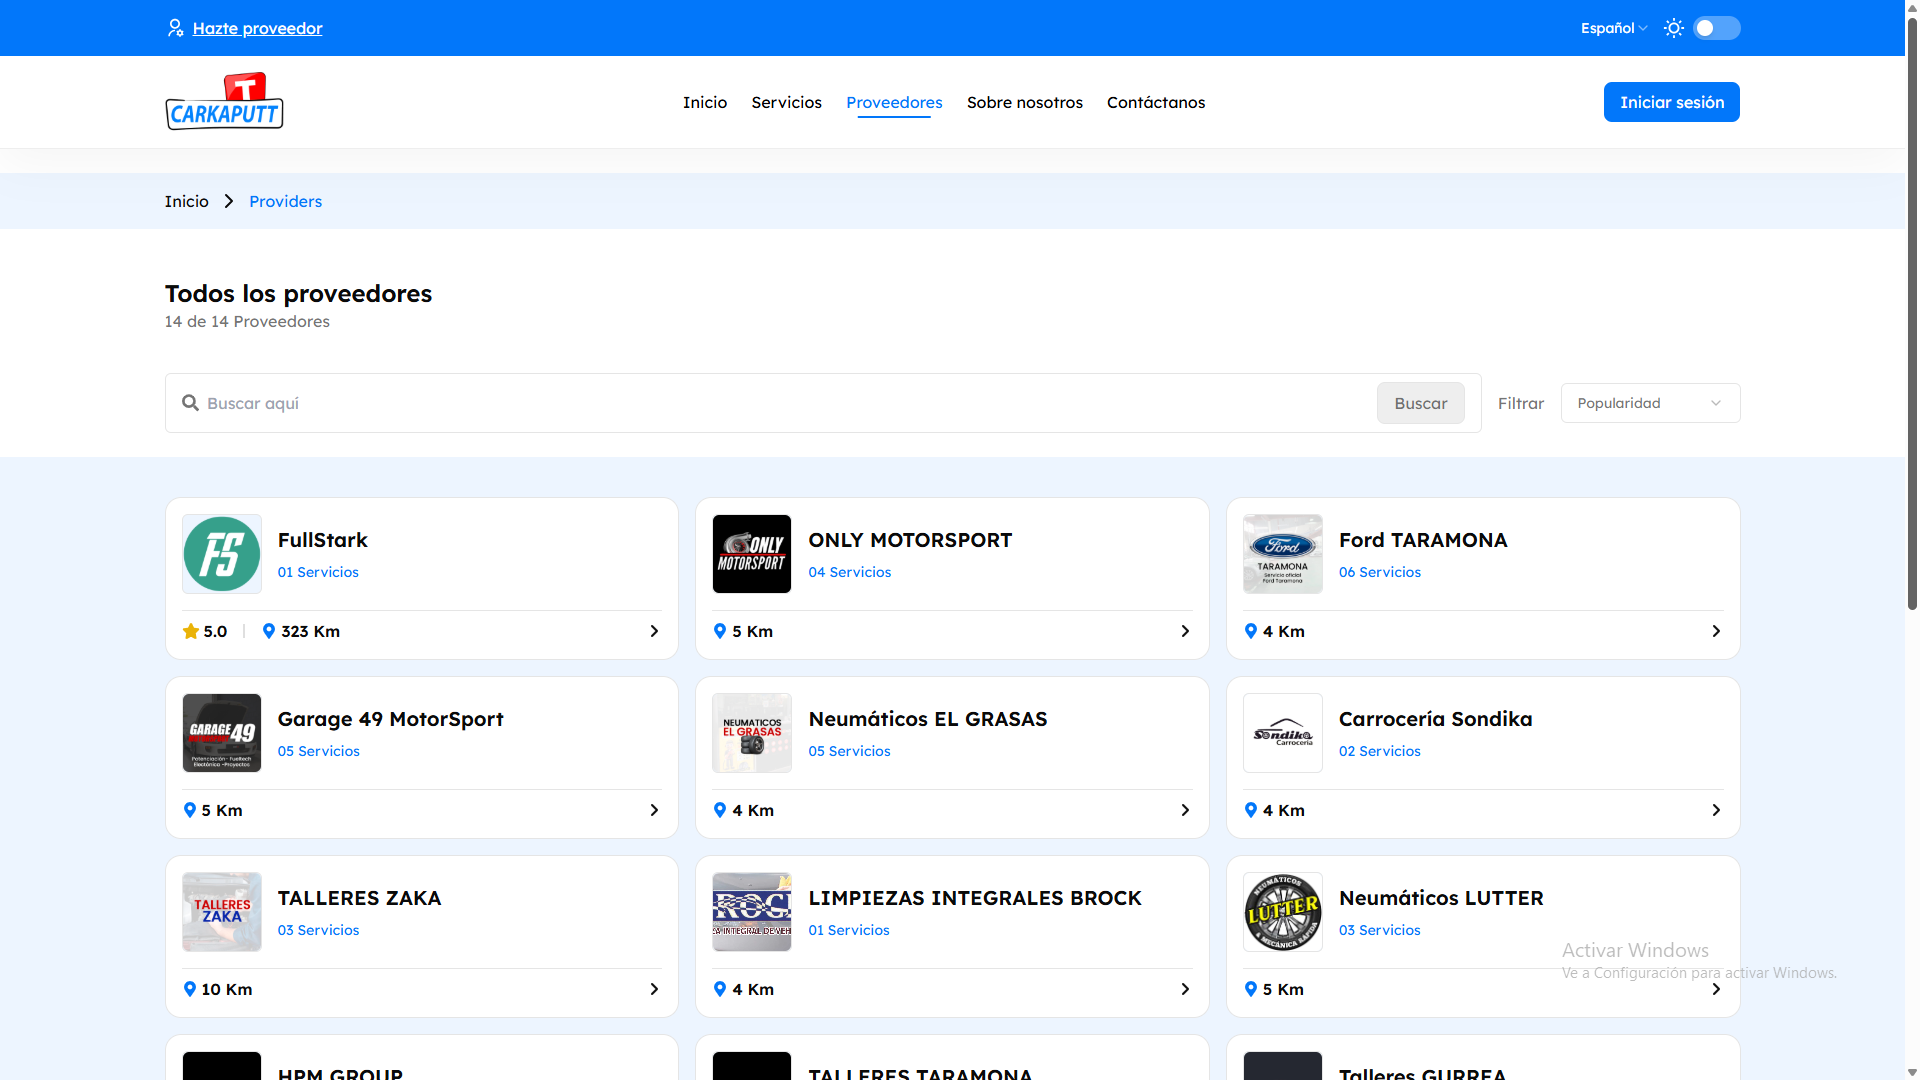Click the breadcrumb chevron separator
The height and width of the screenshot is (1080, 1920).
click(x=229, y=201)
